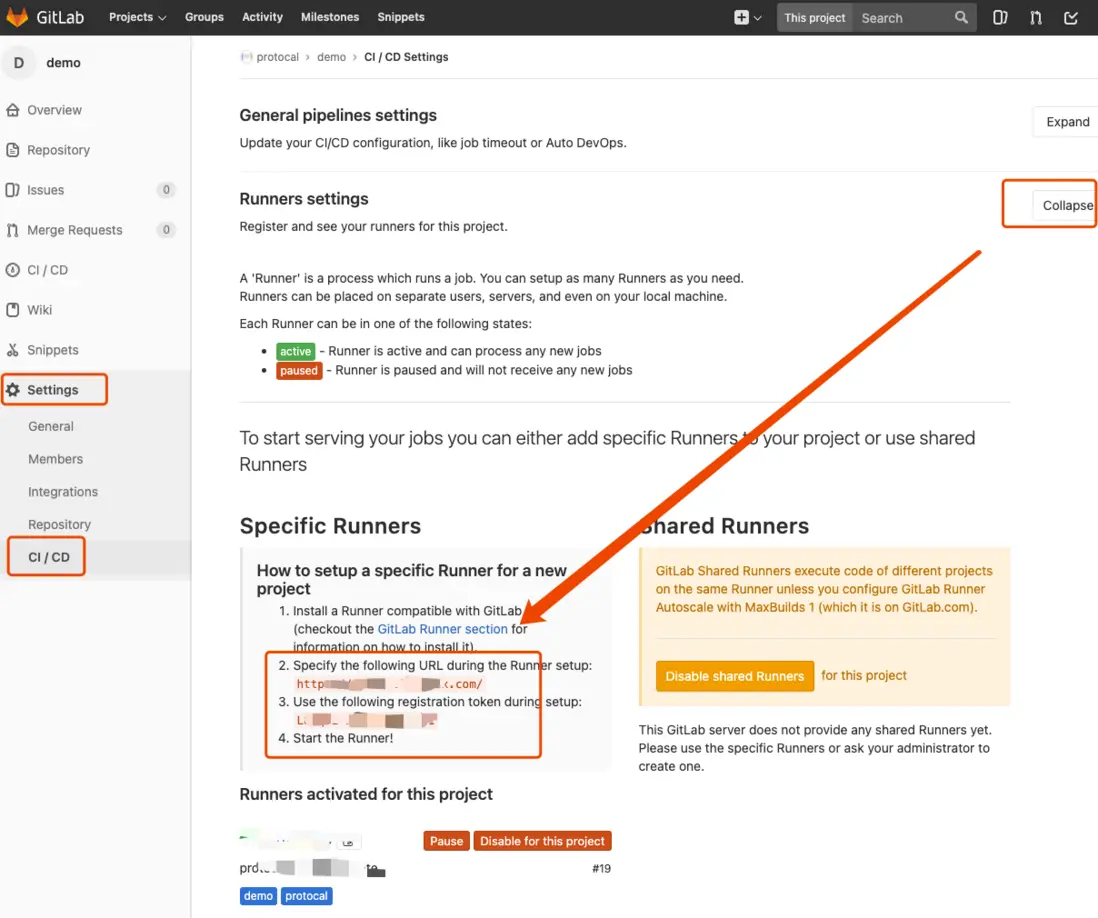This screenshot has height=918, width=1098.
Task: Open Activity in top navigation
Action: point(263,17)
